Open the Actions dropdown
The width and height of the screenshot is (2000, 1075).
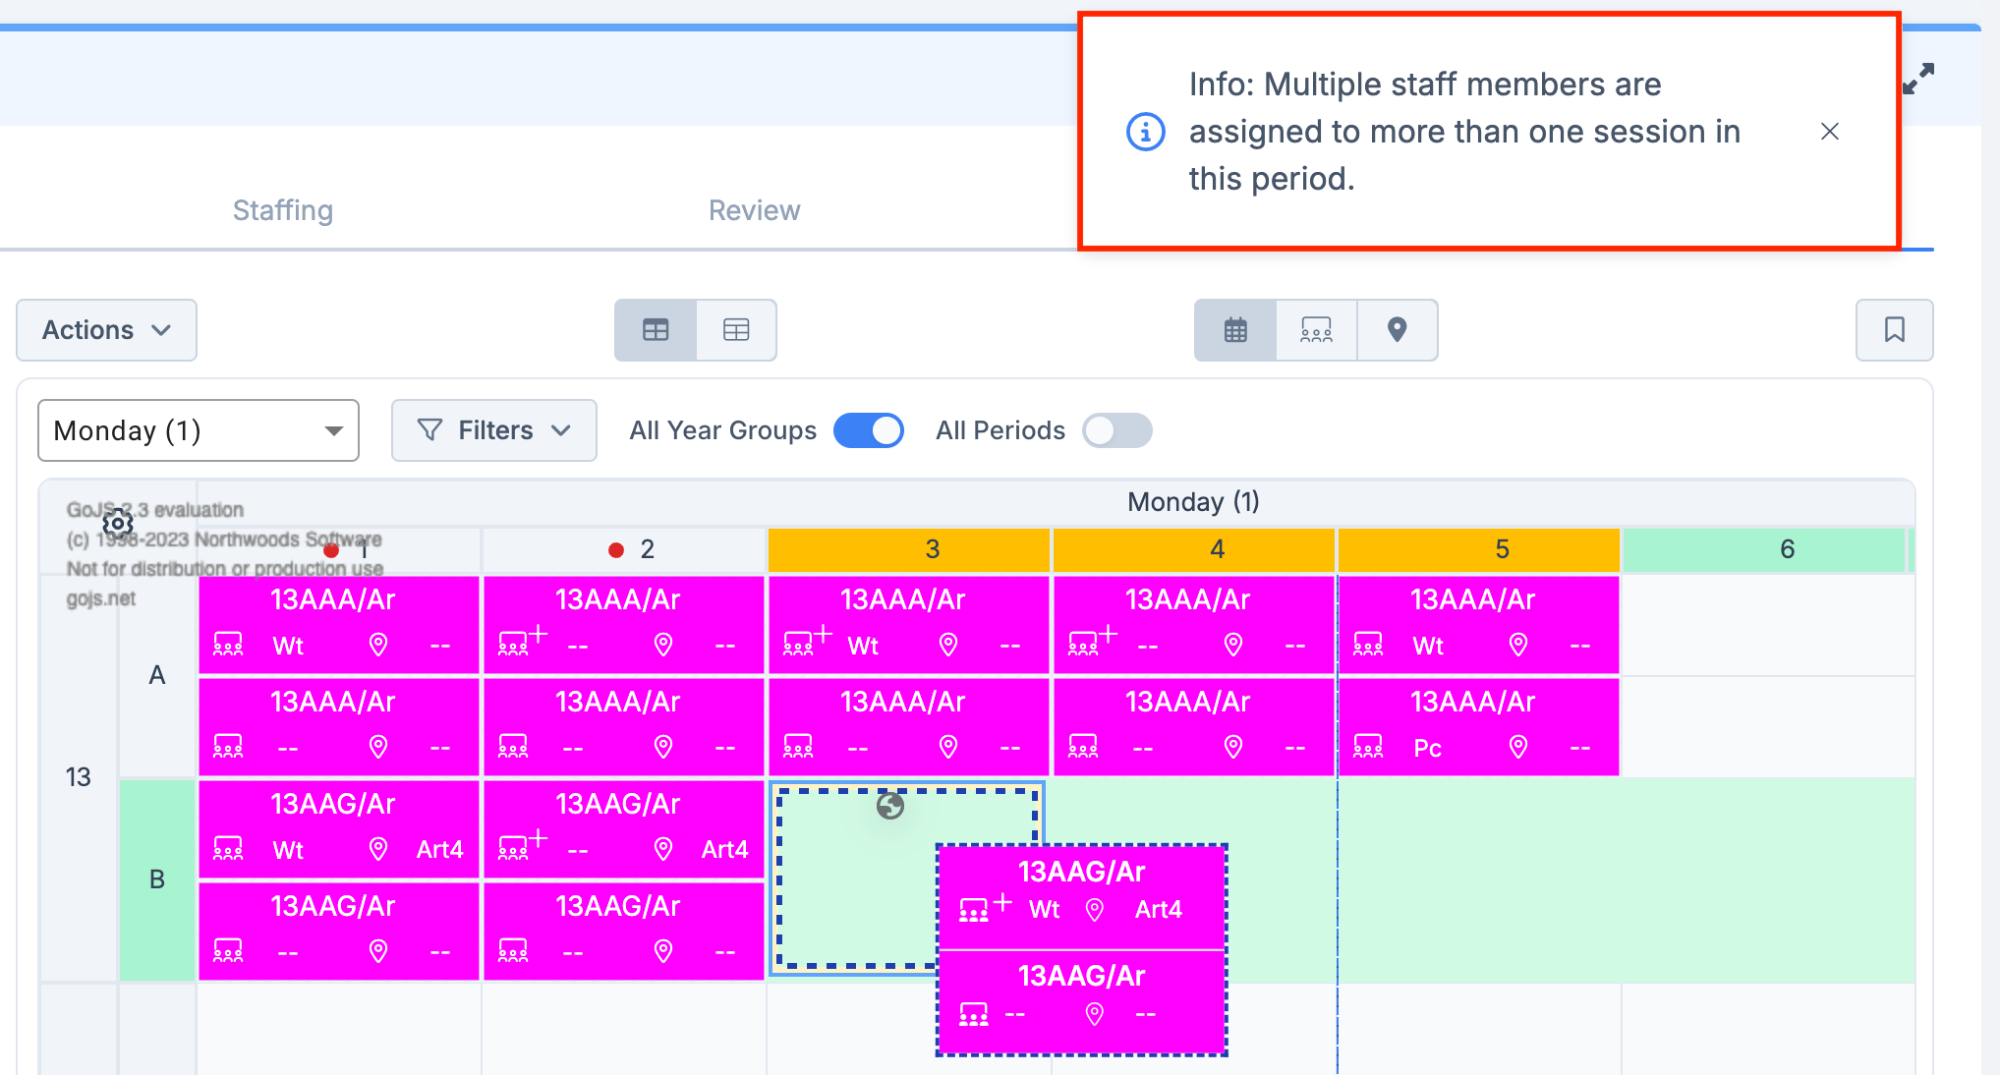[106, 330]
